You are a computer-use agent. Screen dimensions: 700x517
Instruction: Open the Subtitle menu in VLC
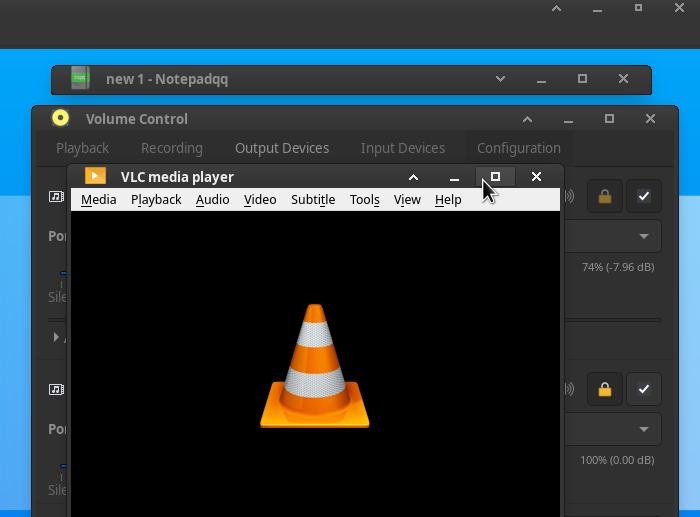[313, 200]
